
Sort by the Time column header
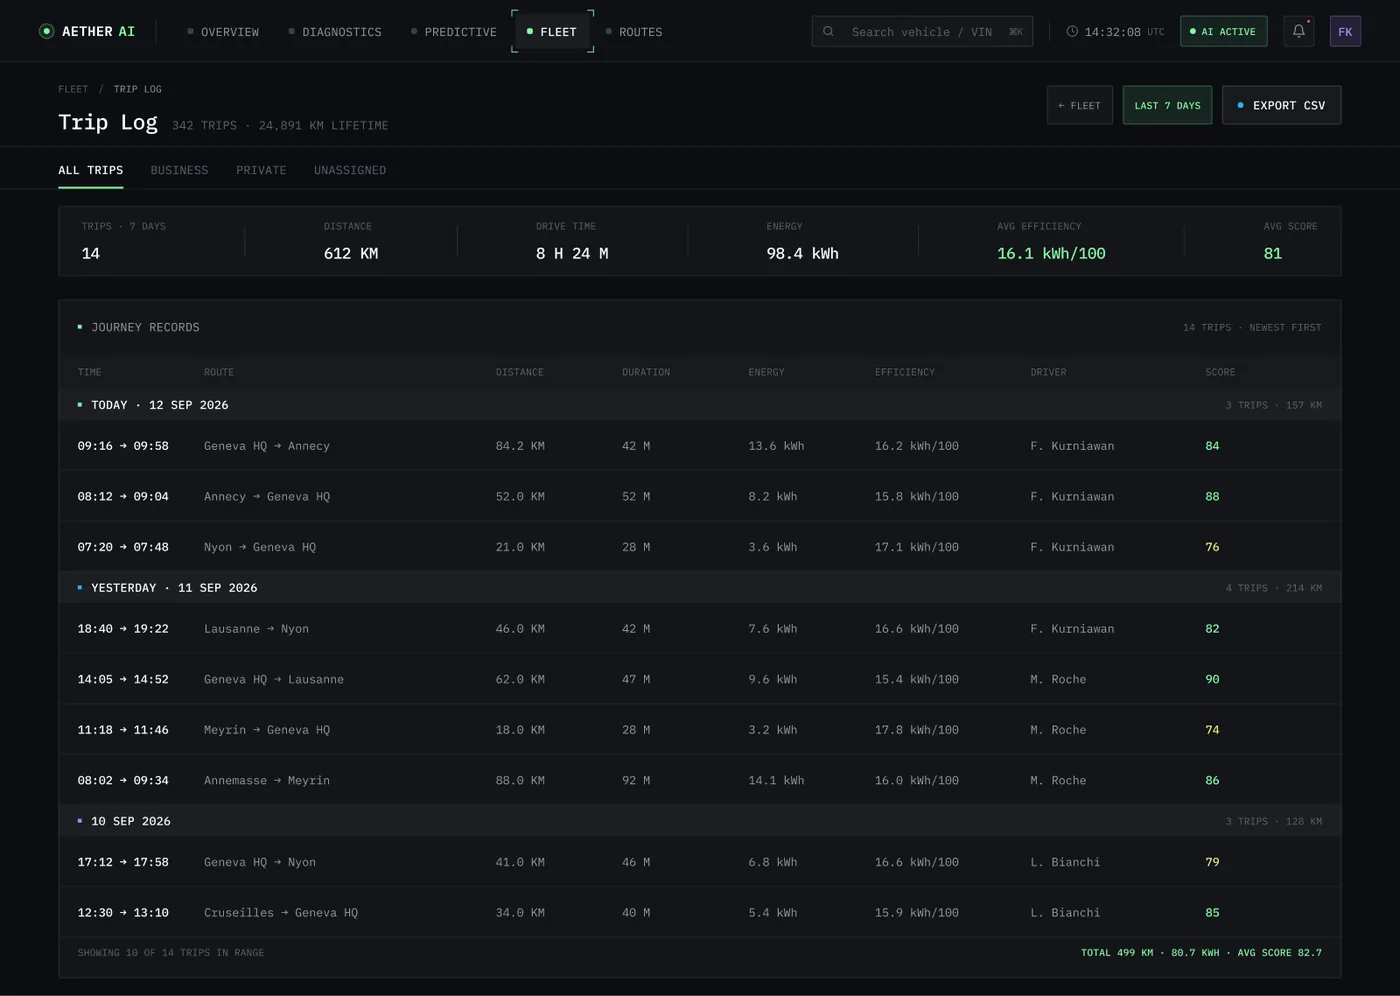click(90, 372)
